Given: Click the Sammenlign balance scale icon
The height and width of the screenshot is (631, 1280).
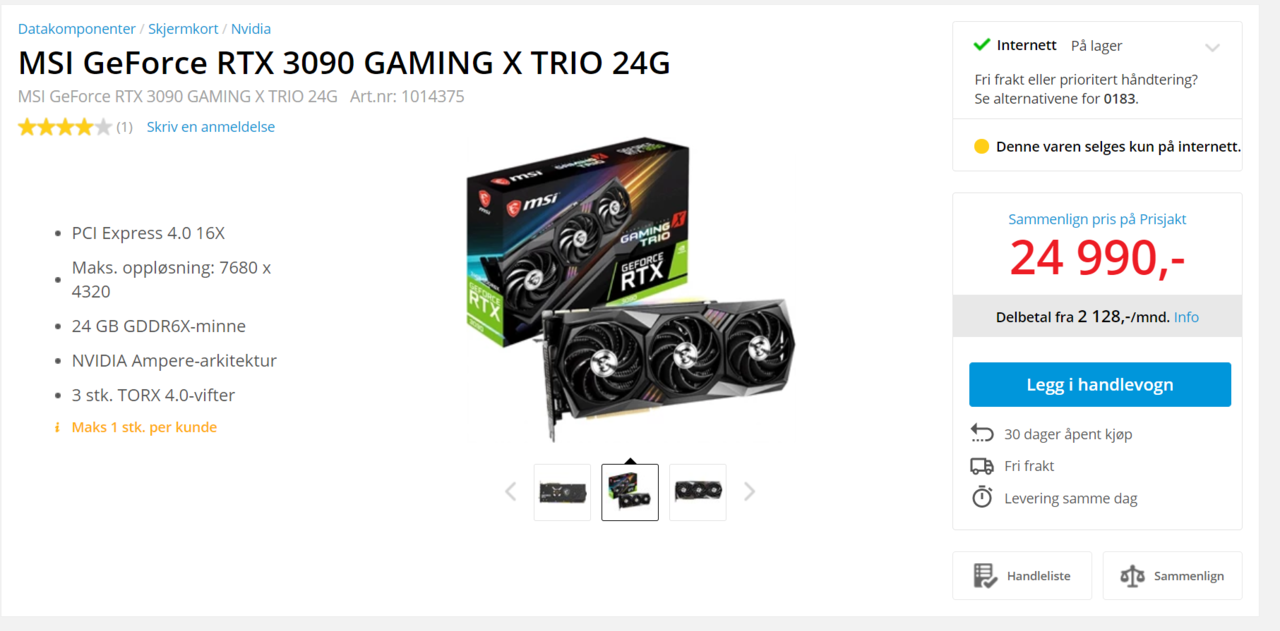Looking at the screenshot, I should pos(1132,576).
